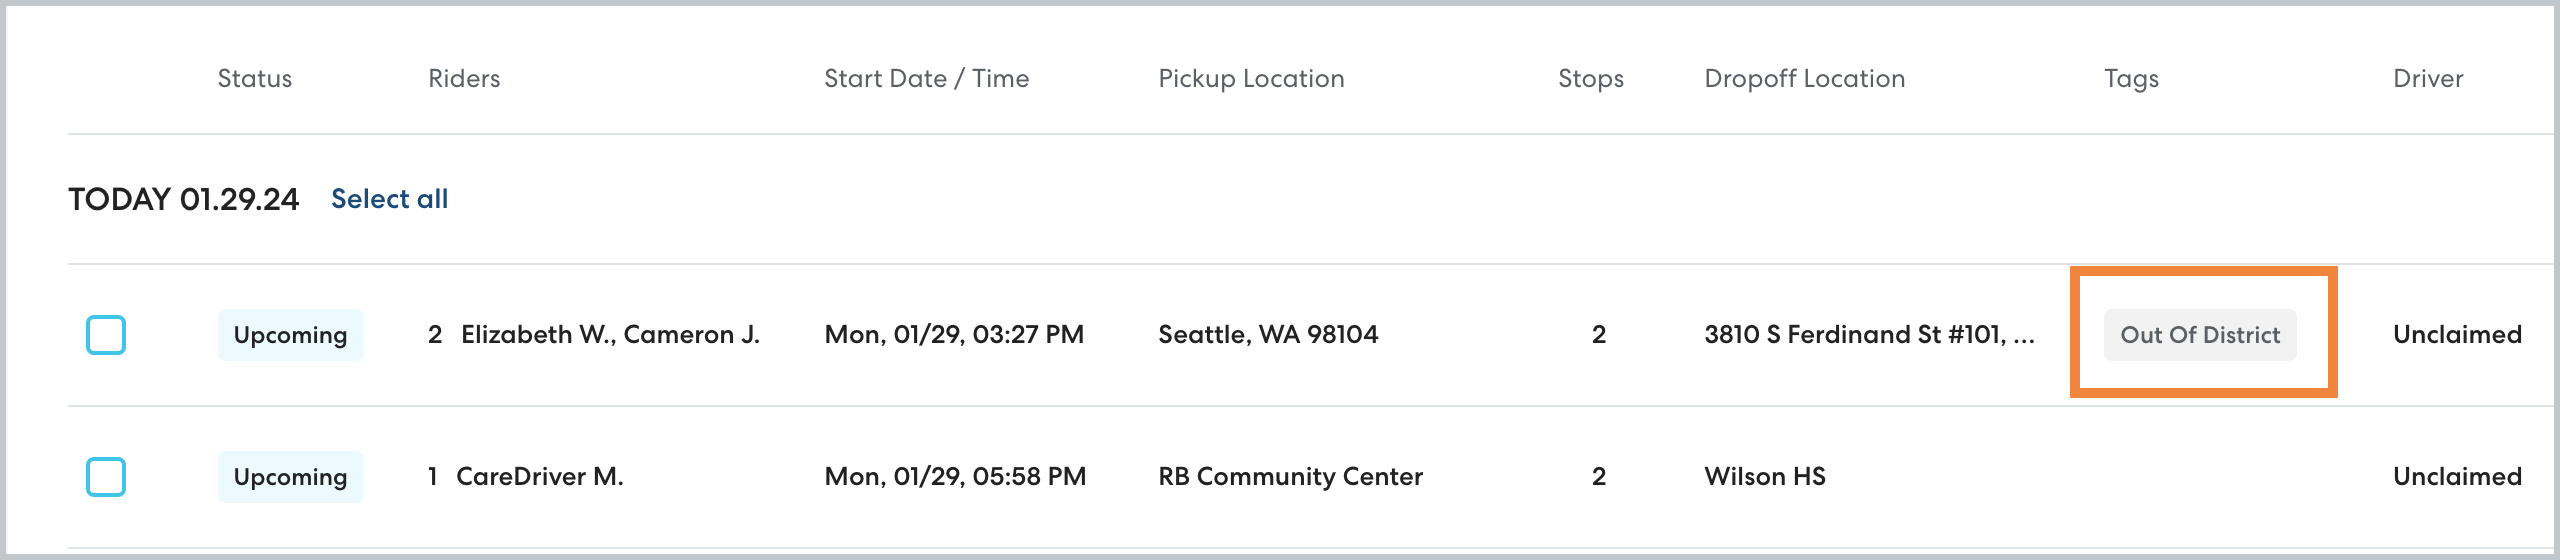
Task: Click pickup location Seattle, WA 98104
Action: pyautogui.click(x=1268, y=335)
